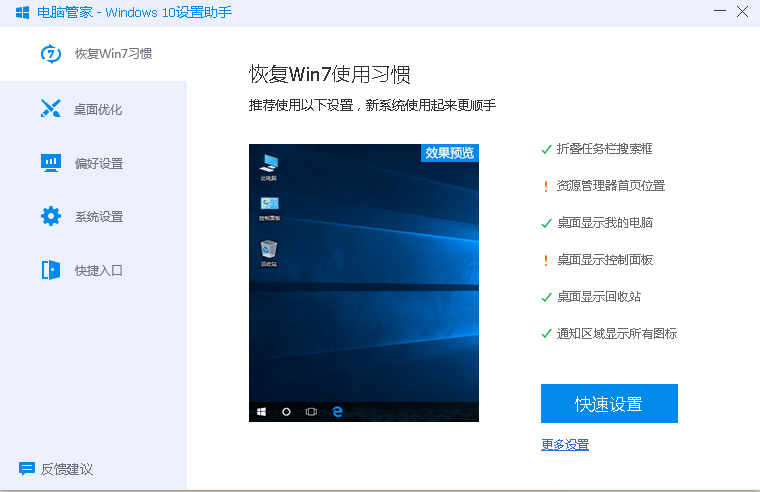Click the Windows logo in title bar

coord(22,13)
